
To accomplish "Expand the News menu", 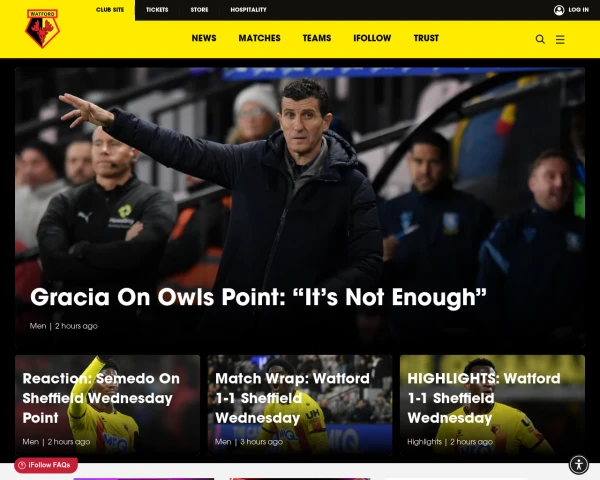I will pos(204,38).
